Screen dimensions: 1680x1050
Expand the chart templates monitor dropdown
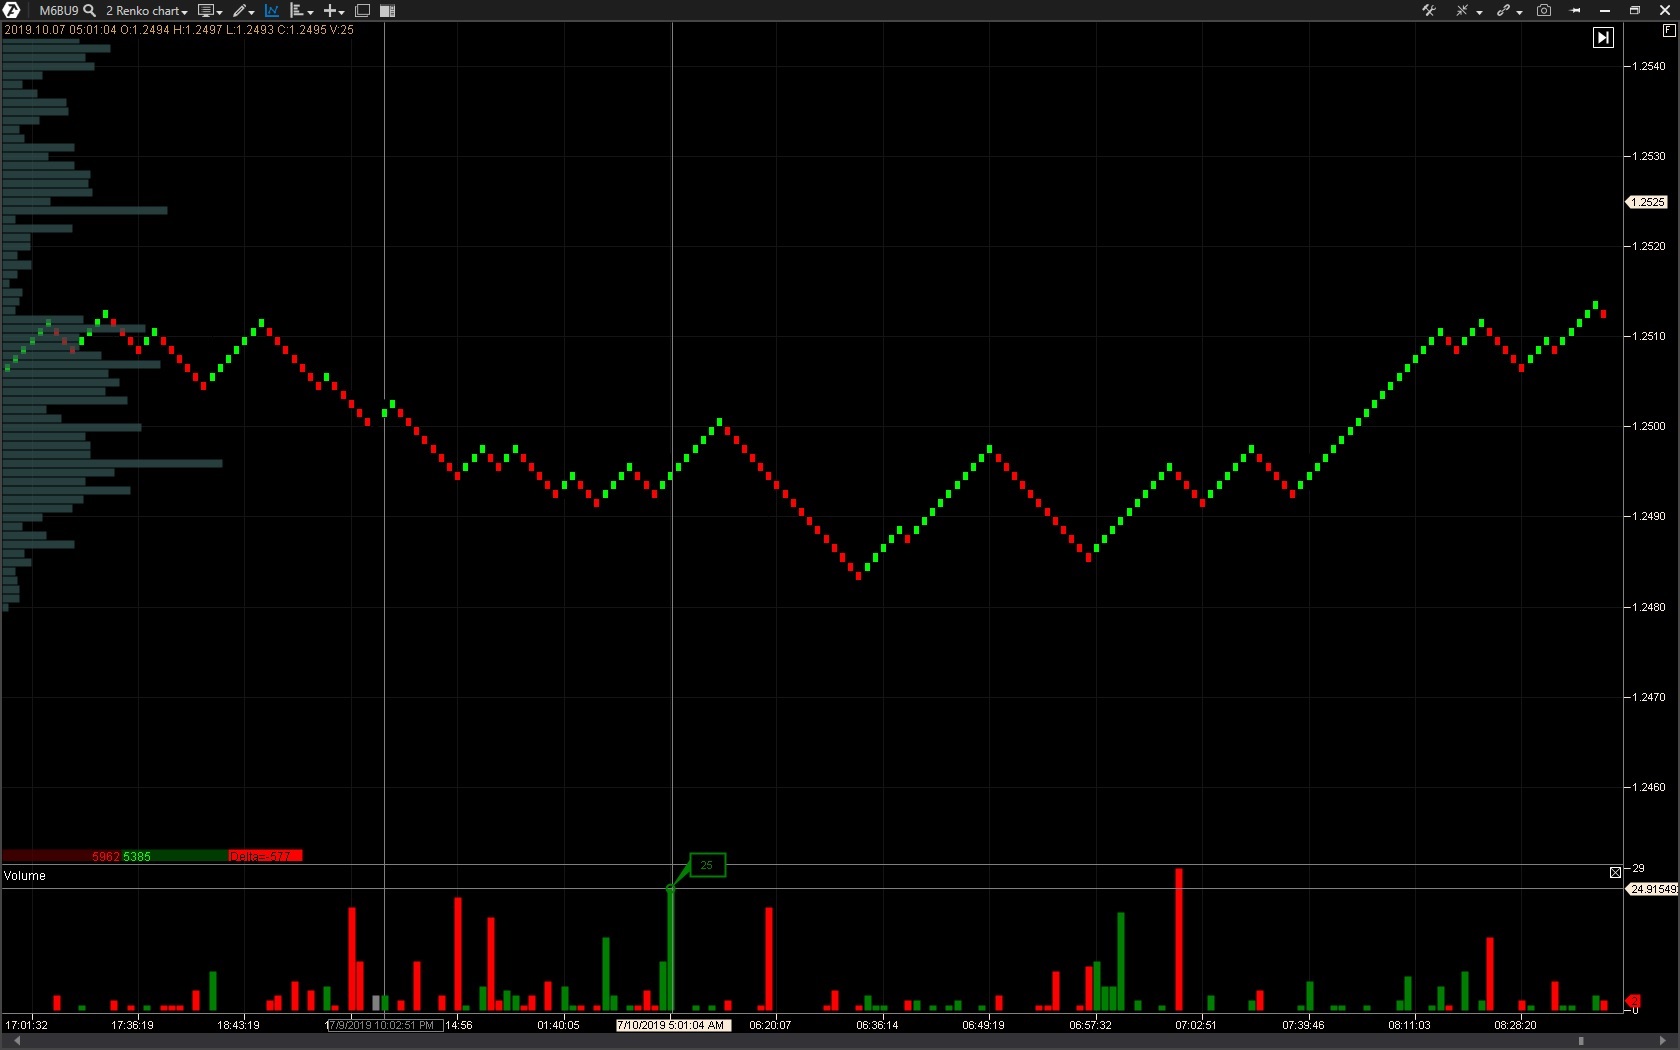[209, 11]
